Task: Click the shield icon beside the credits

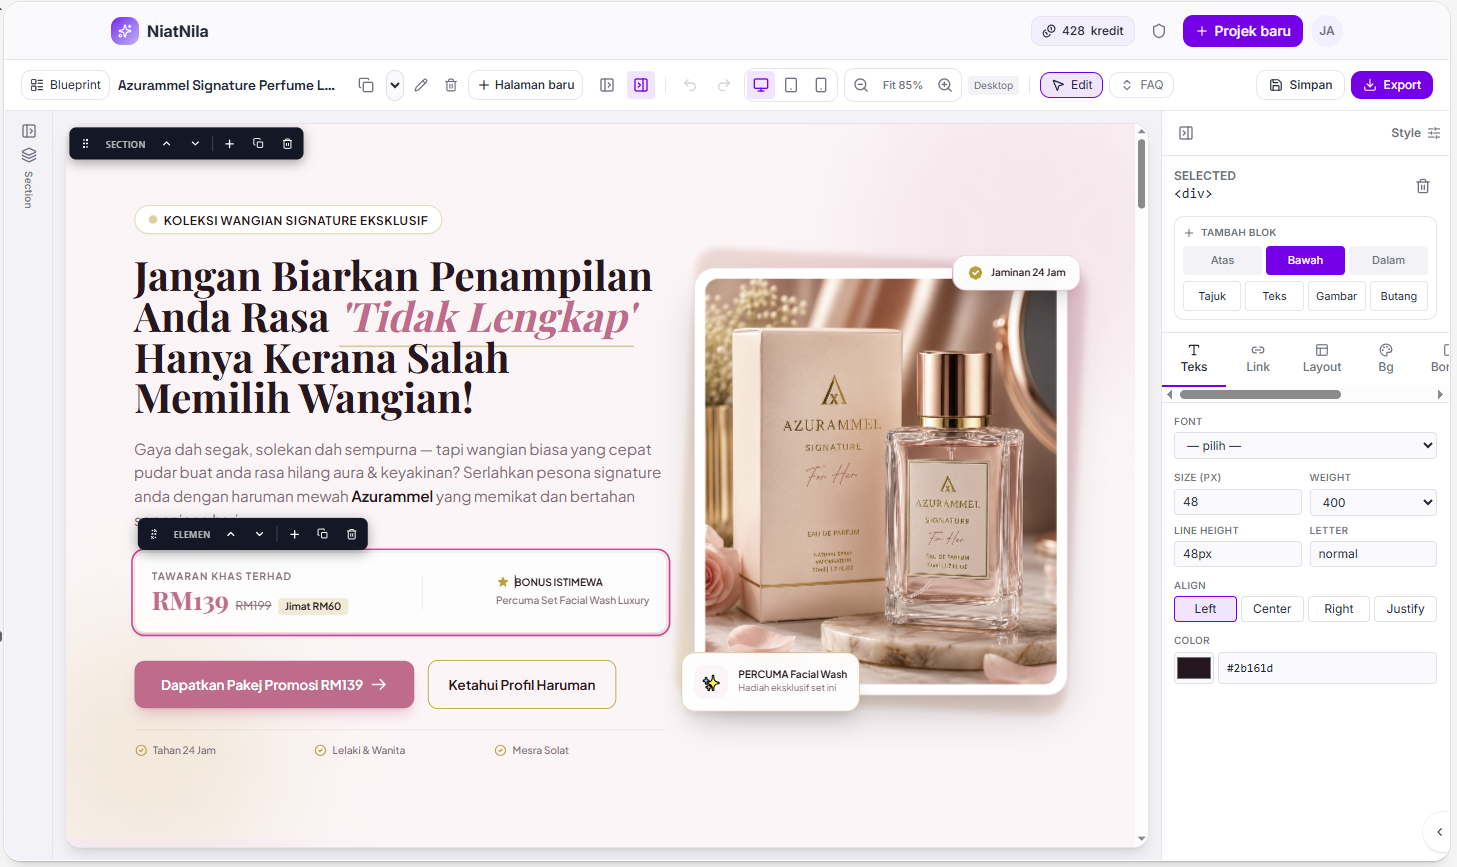Action: [x=1159, y=31]
